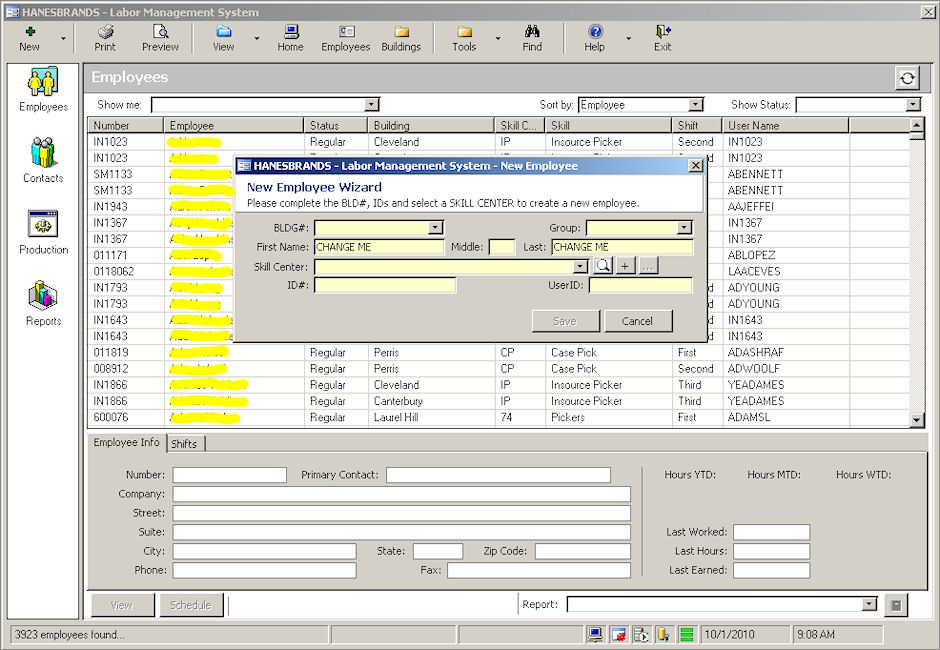Select row with user name ADASHRAF
The image size is (940, 650).
coord(498,353)
